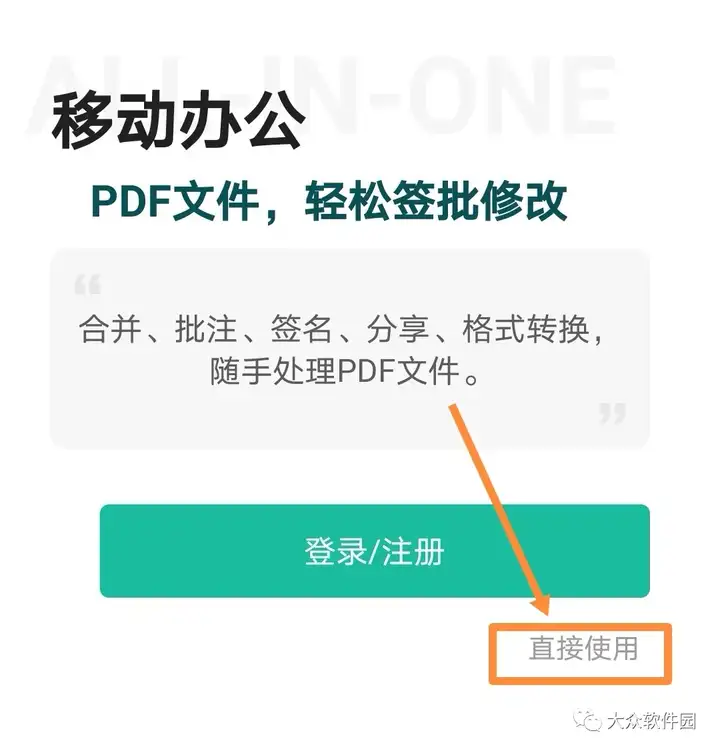The height and width of the screenshot is (753, 720).
Task: Tap the green 登录/注册 button
Action: (375, 551)
